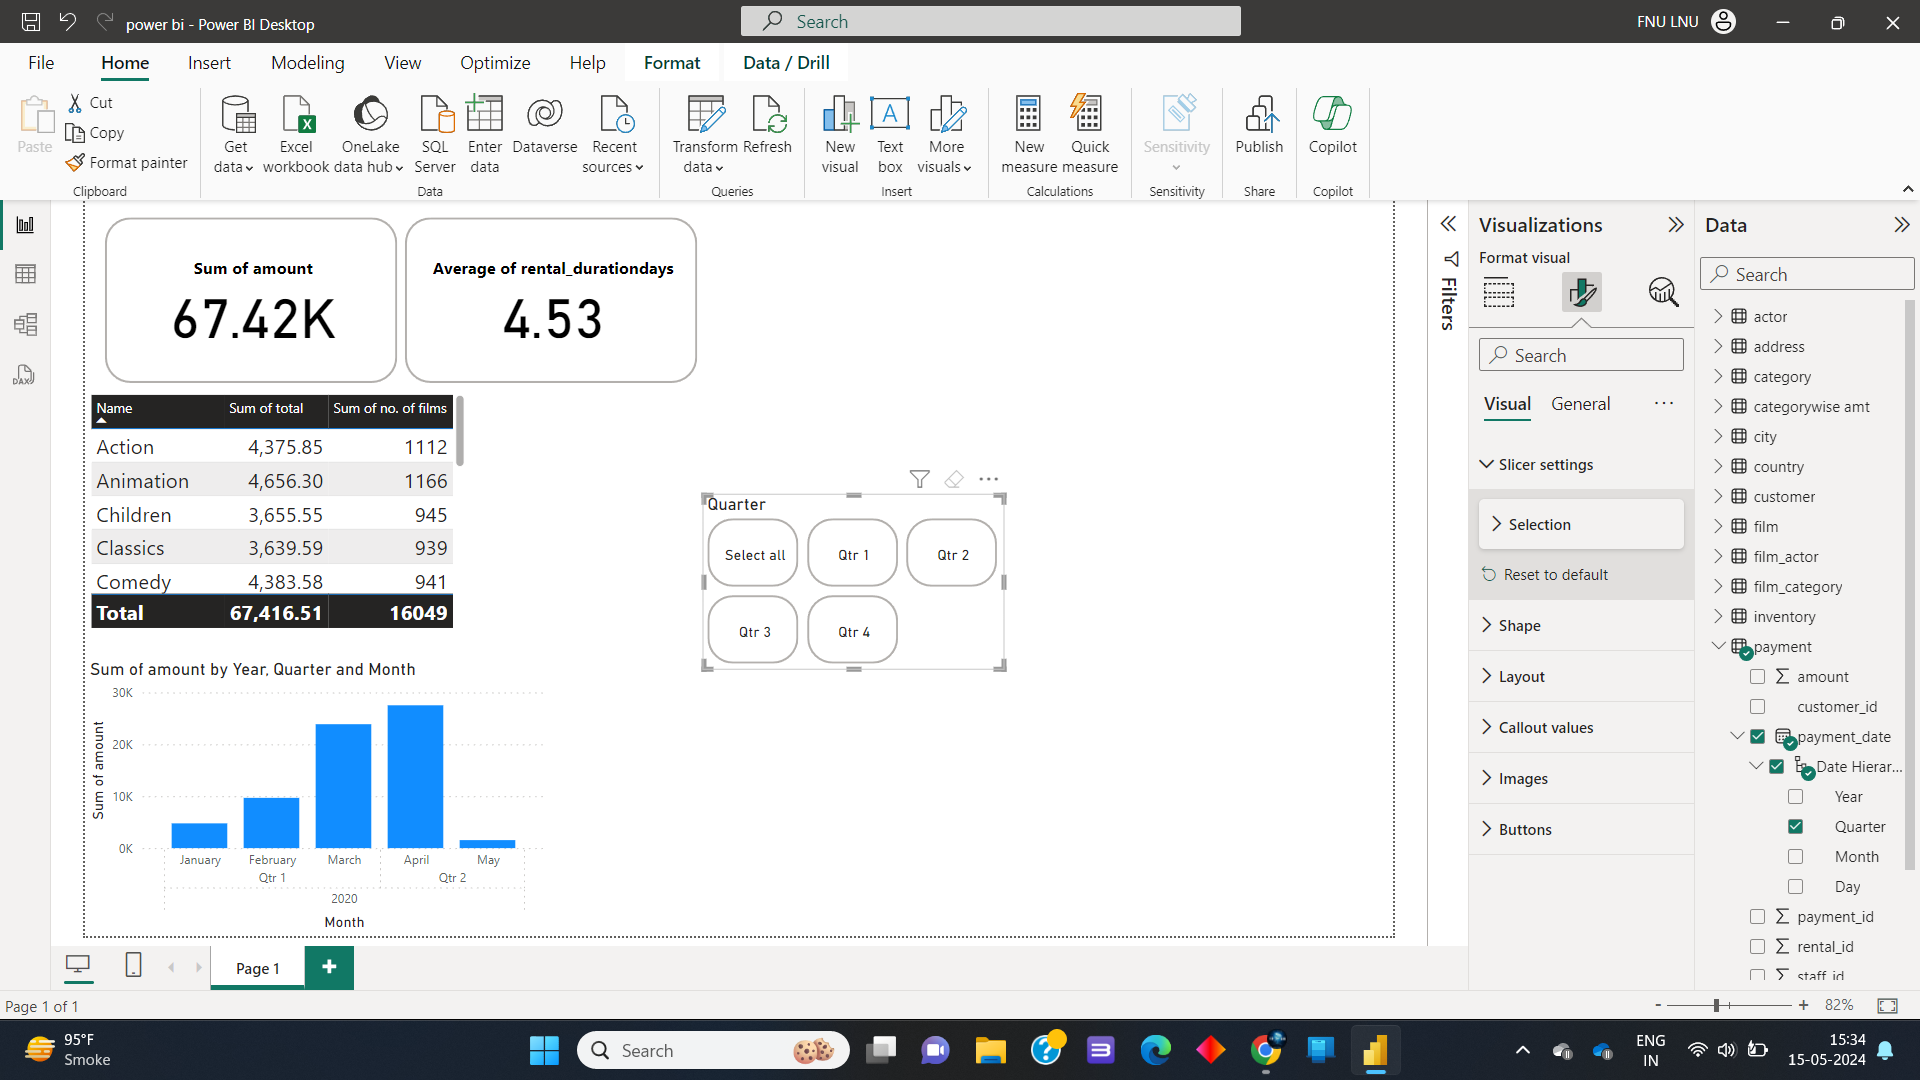The image size is (1920, 1080).
Task: Expand the film table fields
Action: pos(1718,526)
